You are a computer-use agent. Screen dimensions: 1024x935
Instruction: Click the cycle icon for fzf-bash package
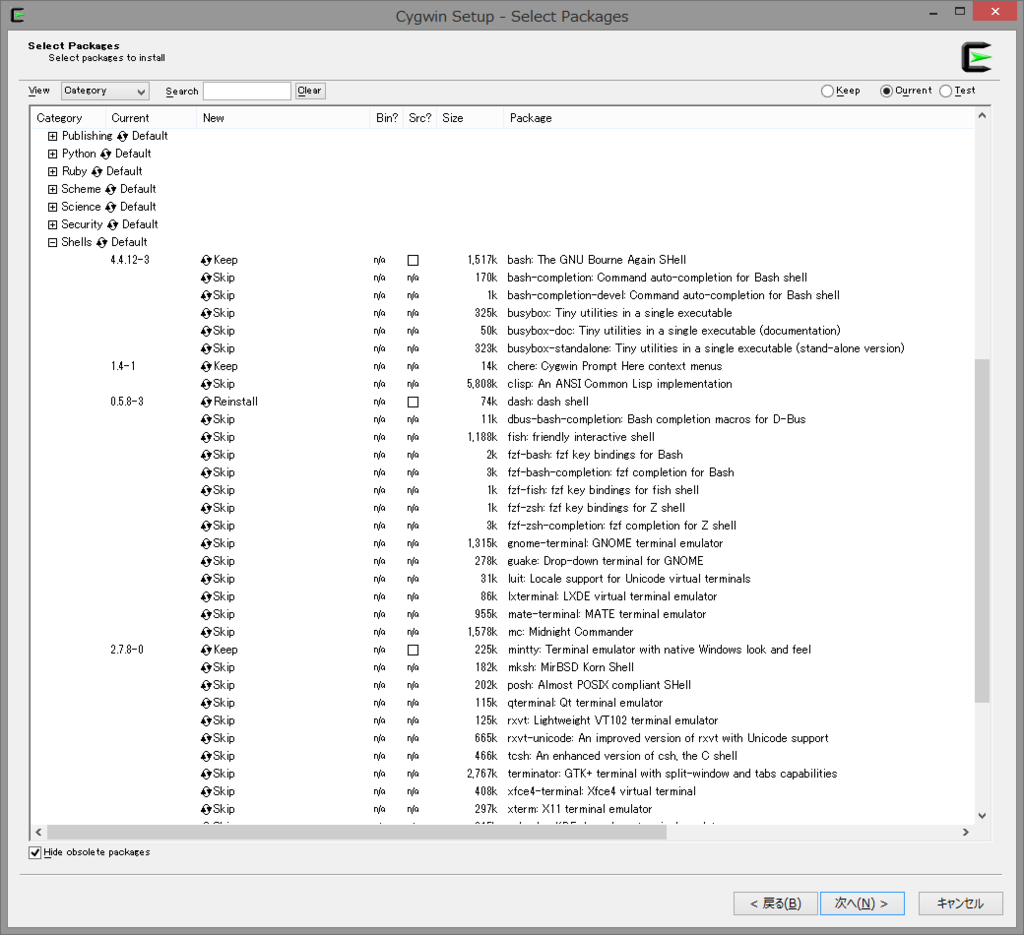(x=206, y=455)
